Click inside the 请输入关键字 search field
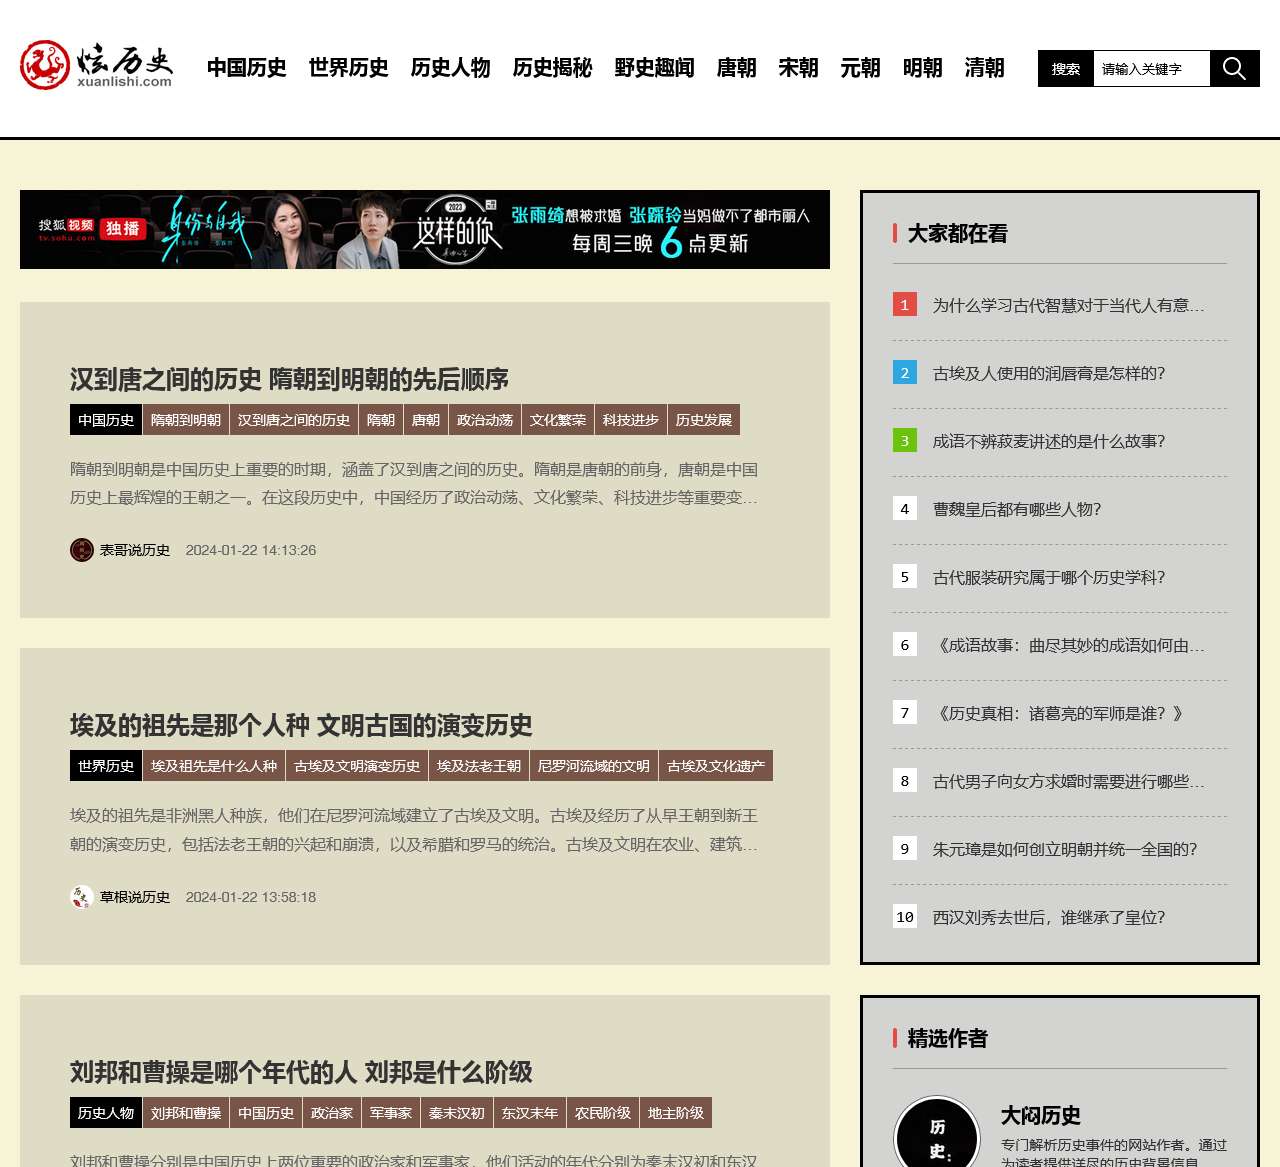Image resolution: width=1280 pixels, height=1167 pixels. tap(1151, 68)
